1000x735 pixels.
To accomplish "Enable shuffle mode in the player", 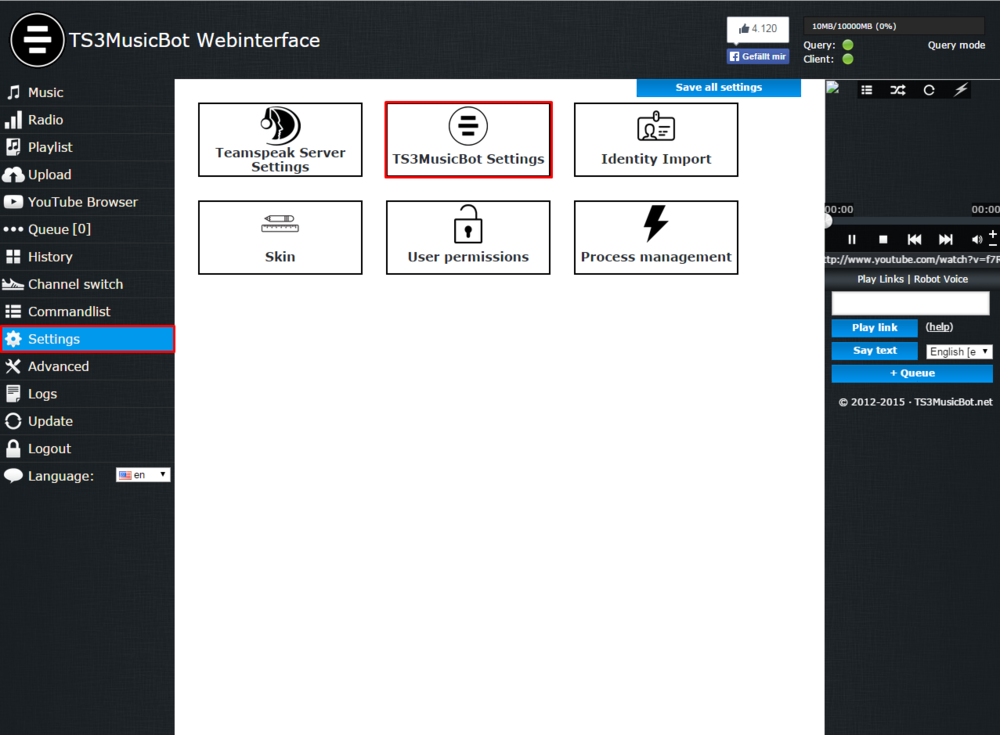I will 899,90.
